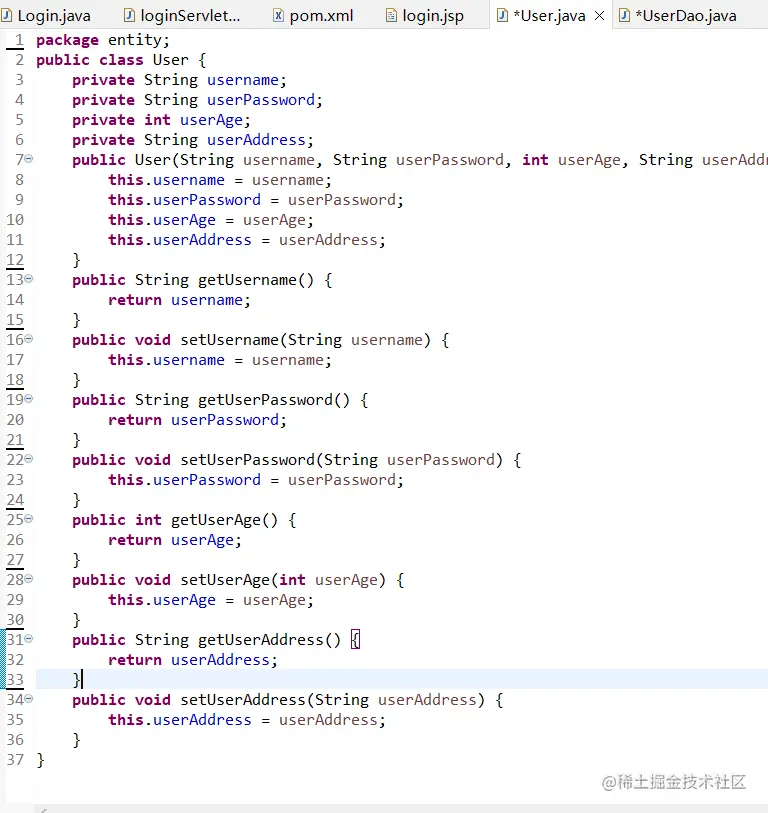
Task: Open the loginServlet editor tab
Action: [183, 16]
